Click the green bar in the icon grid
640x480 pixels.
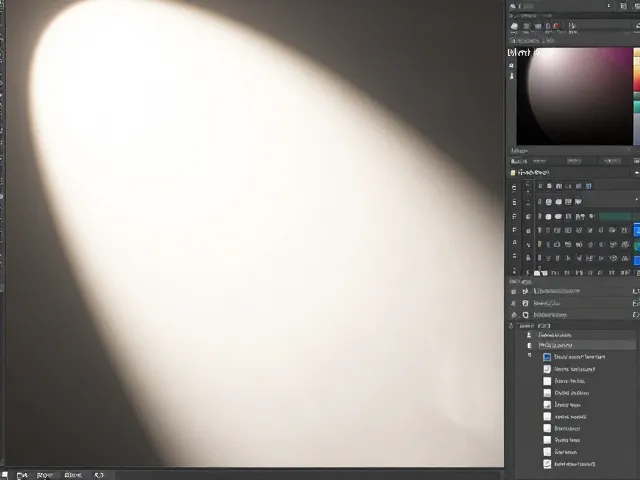(x=616, y=216)
